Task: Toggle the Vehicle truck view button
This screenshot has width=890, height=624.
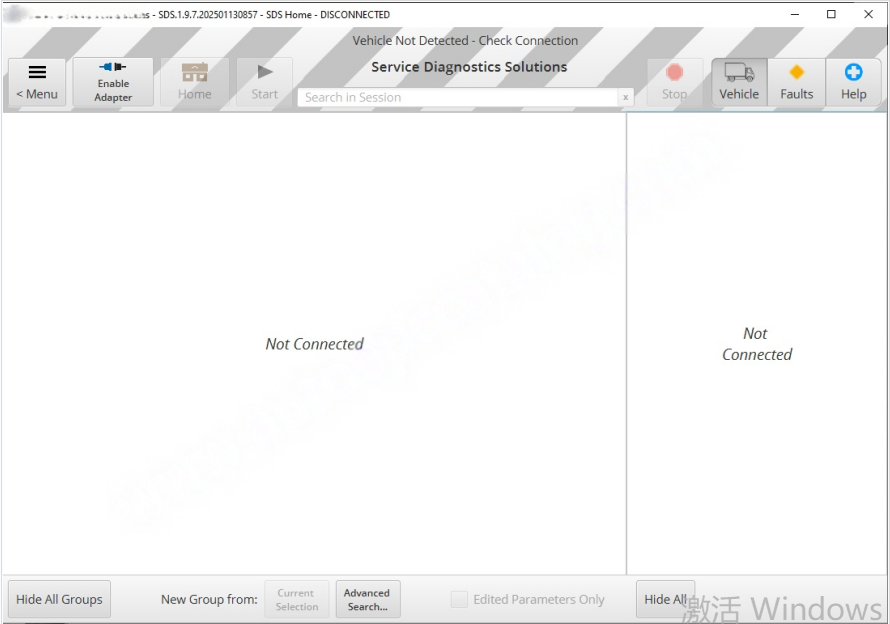Action: click(739, 73)
